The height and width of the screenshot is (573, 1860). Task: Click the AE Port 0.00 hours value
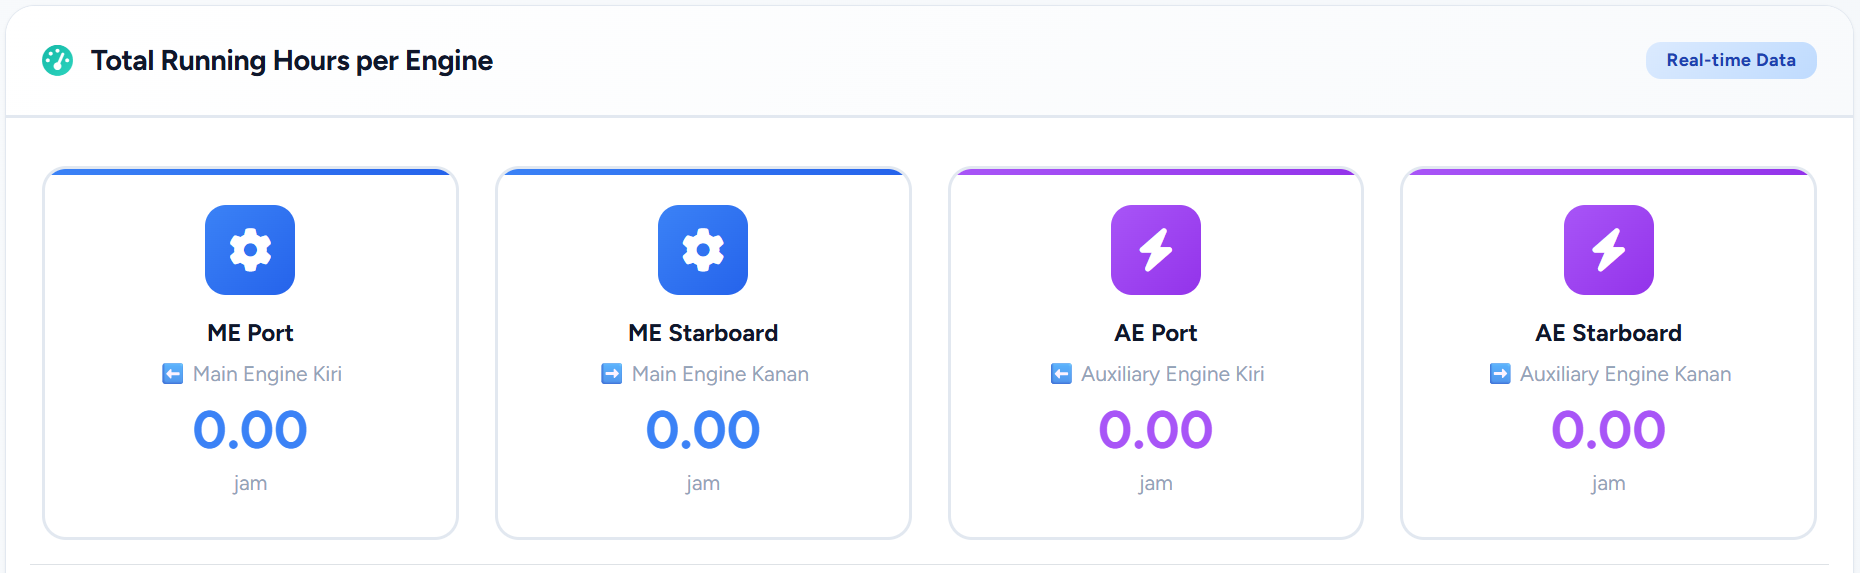pyautogui.click(x=1156, y=430)
